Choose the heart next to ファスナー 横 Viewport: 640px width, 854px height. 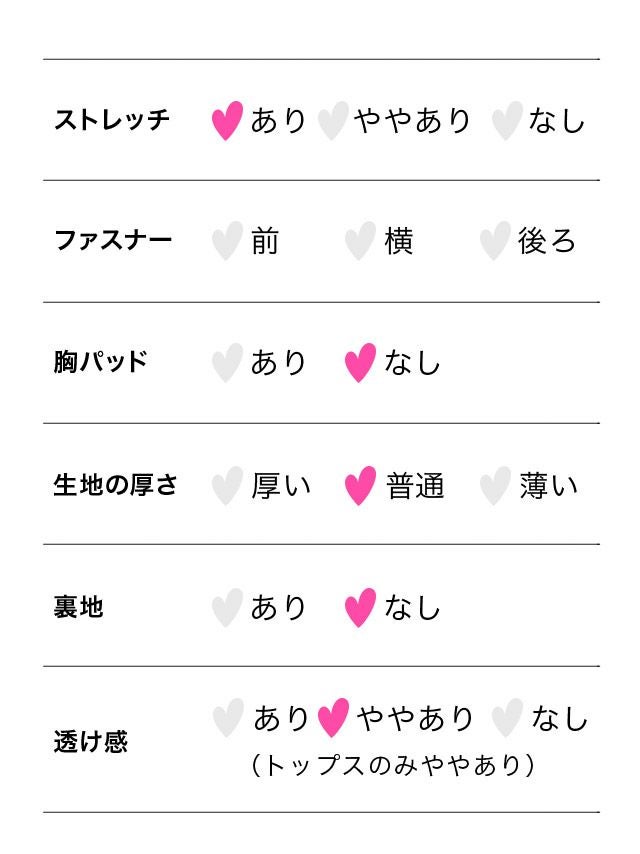(360, 241)
